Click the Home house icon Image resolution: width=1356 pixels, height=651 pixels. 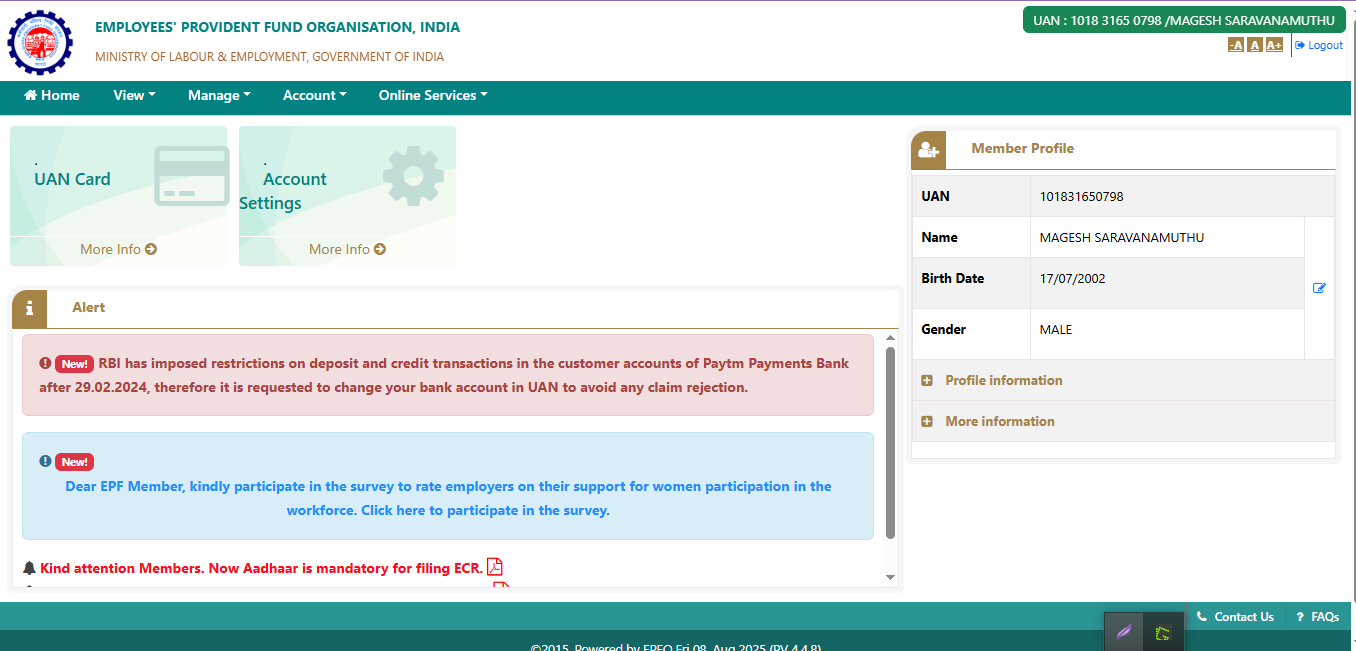tap(31, 95)
